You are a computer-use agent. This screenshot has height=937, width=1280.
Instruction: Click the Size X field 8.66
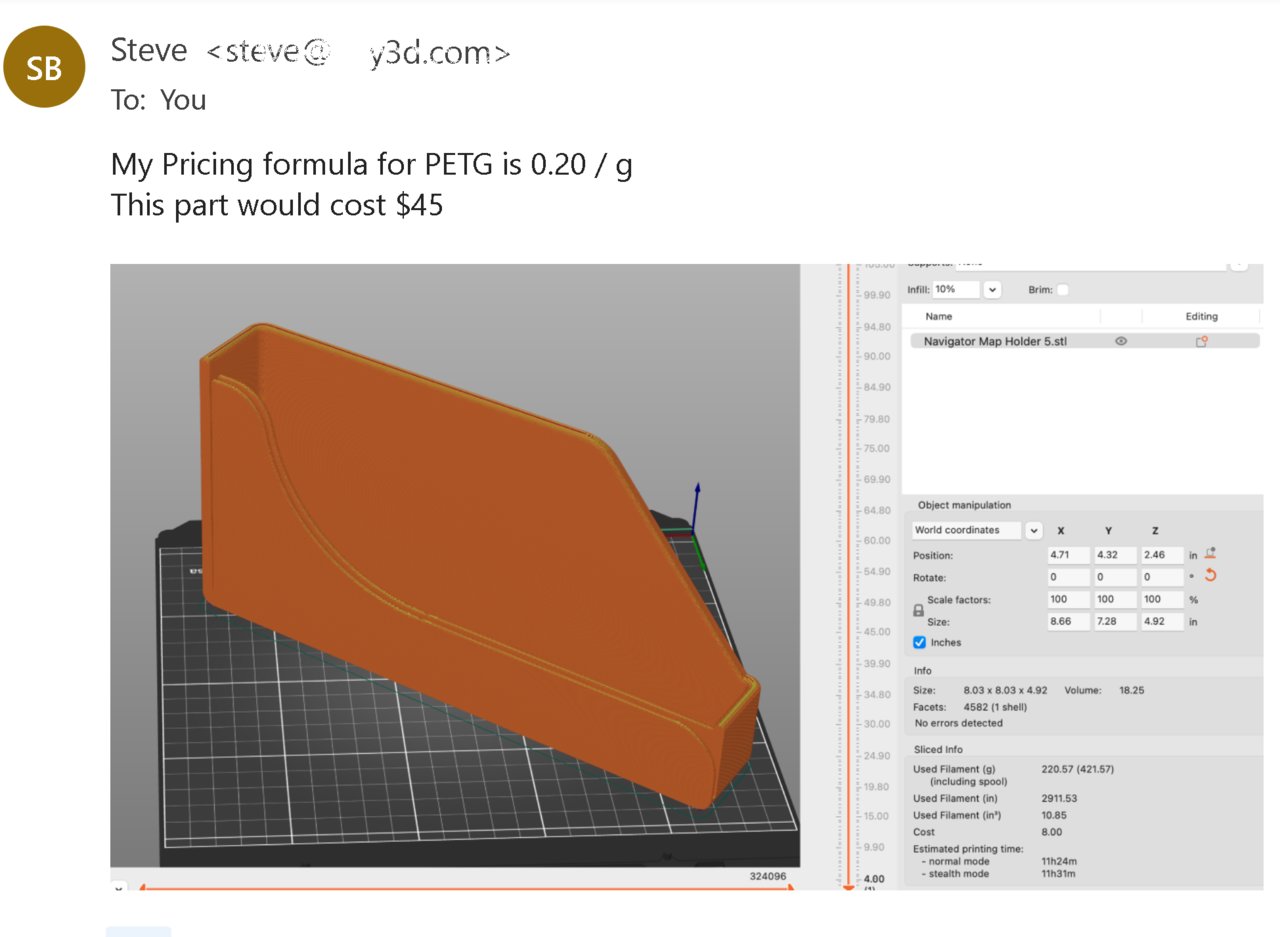(x=1068, y=622)
